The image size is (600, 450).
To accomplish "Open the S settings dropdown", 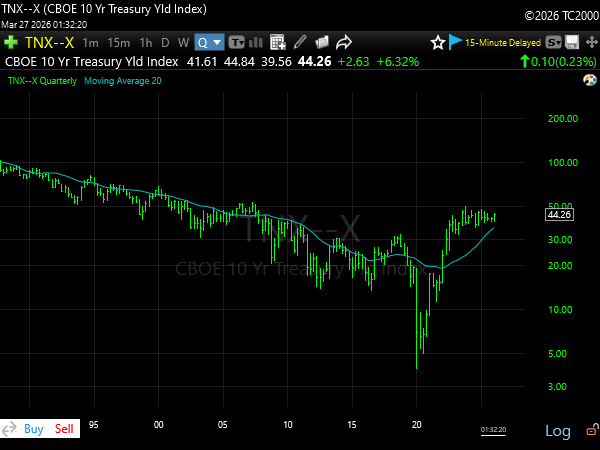I will point(553,42).
